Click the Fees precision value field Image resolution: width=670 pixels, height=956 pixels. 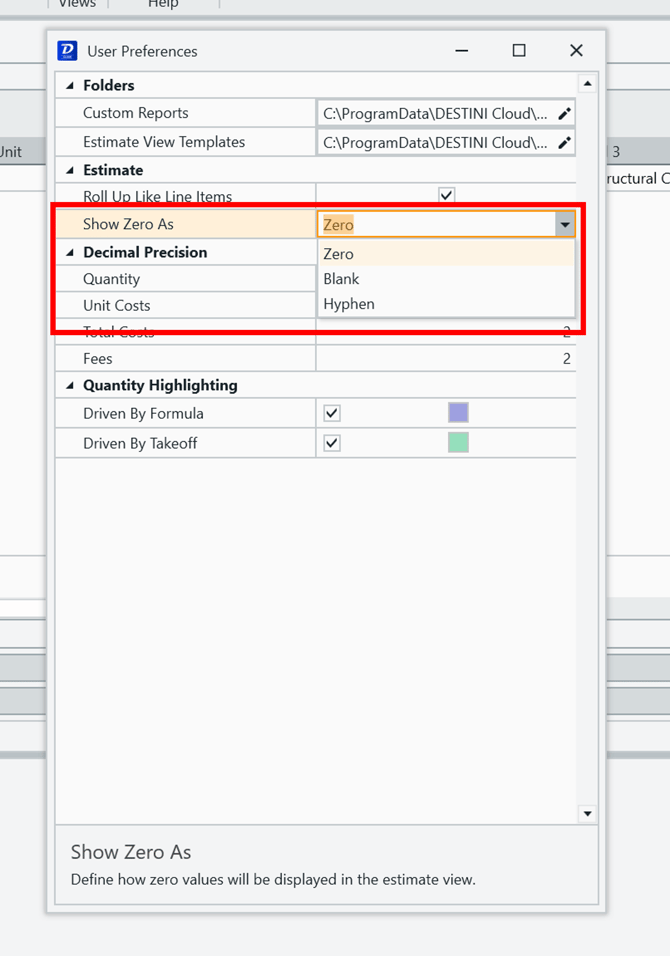pos(446,358)
